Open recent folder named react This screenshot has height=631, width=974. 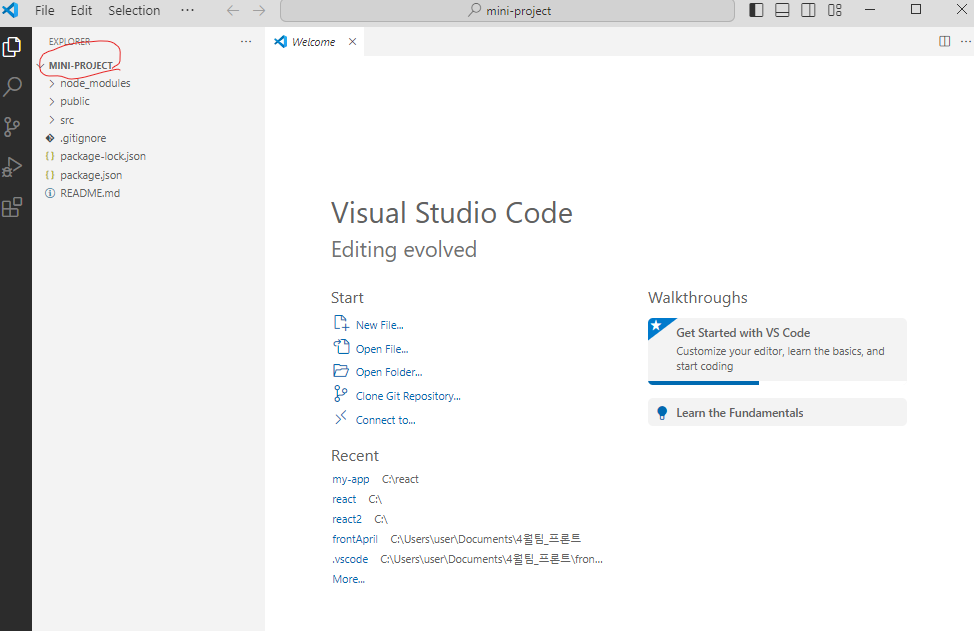[344, 499]
